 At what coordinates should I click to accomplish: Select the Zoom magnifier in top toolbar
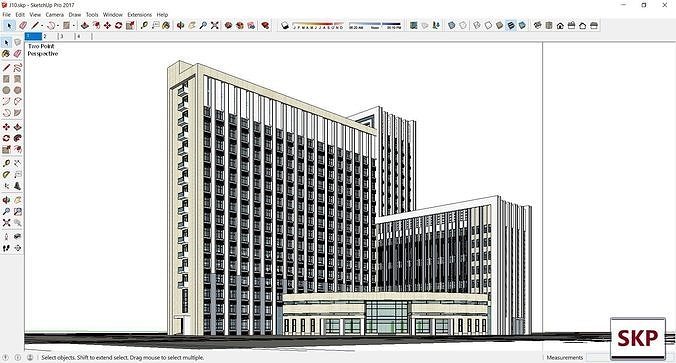203,25
